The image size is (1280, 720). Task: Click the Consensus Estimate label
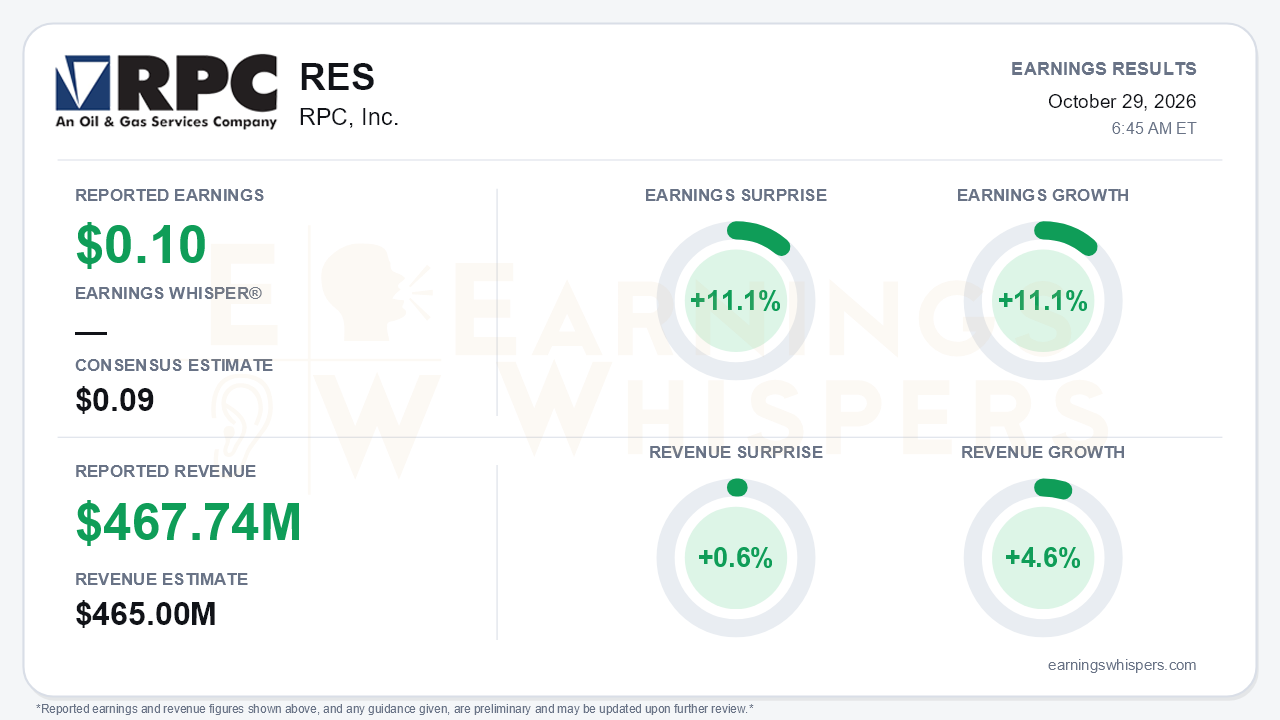click(x=174, y=365)
